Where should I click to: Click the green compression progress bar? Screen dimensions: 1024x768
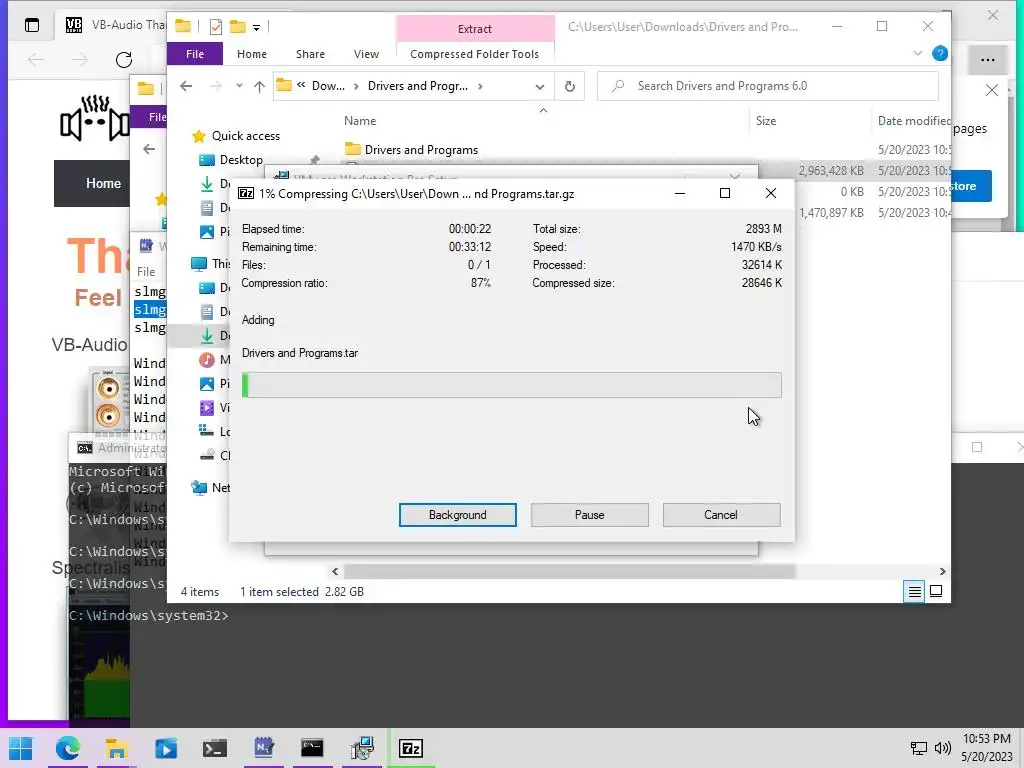(x=511, y=385)
